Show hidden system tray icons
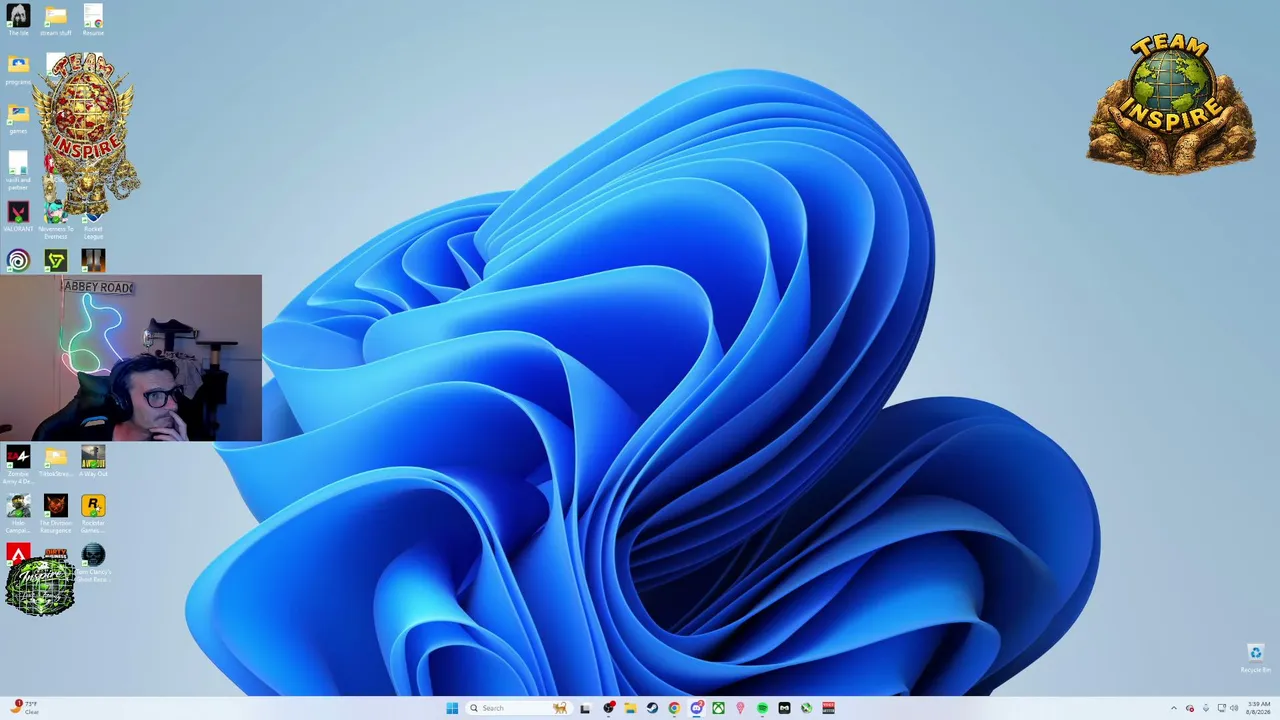Screen dimensions: 1280x720 pyautogui.click(x=1174, y=708)
